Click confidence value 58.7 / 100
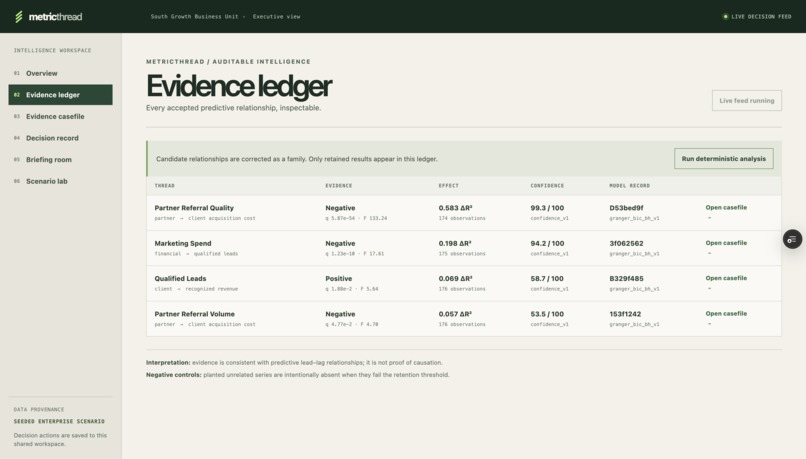Viewport: 806px width, 459px height. pyautogui.click(x=547, y=279)
